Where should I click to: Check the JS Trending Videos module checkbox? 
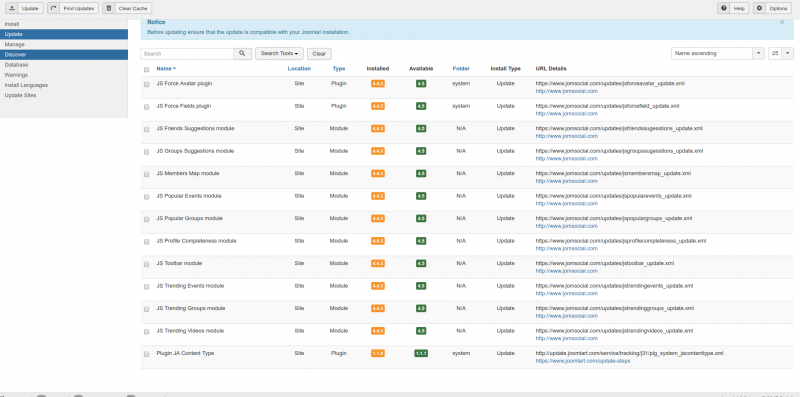(146, 331)
